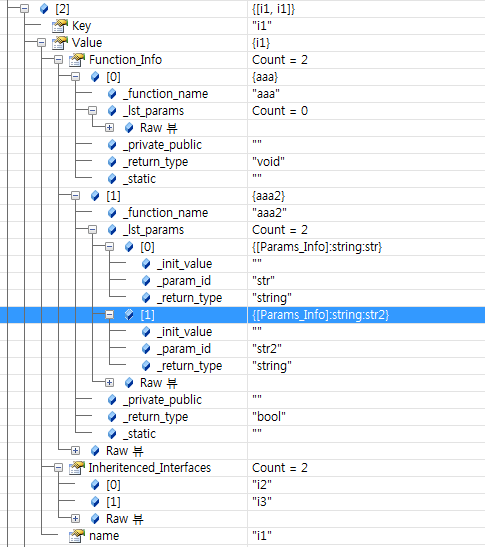Collapse the [2] root node

click(24, 8)
